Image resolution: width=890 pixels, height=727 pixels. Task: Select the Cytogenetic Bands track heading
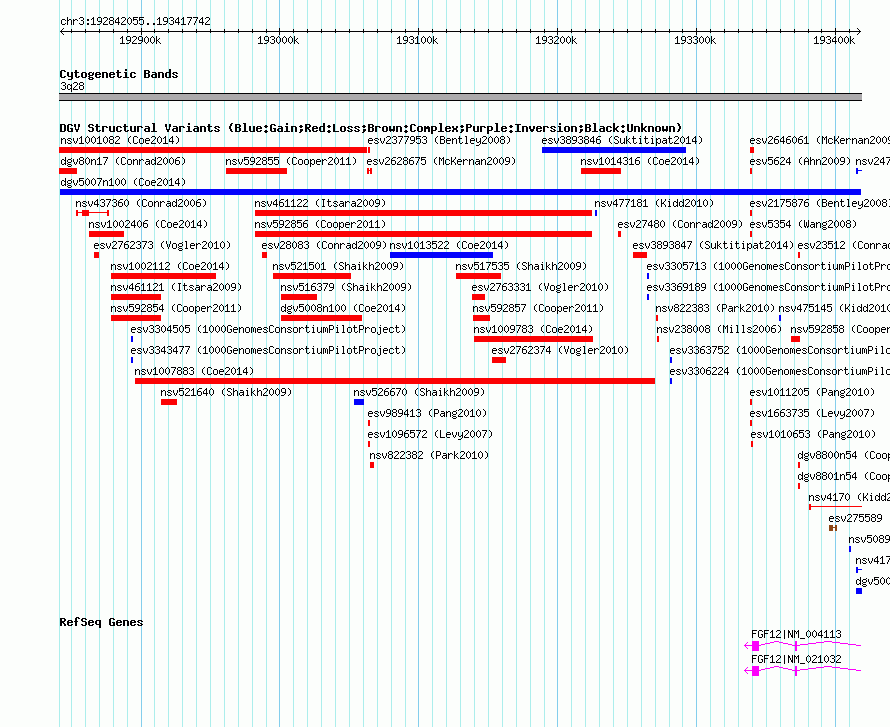click(x=119, y=74)
